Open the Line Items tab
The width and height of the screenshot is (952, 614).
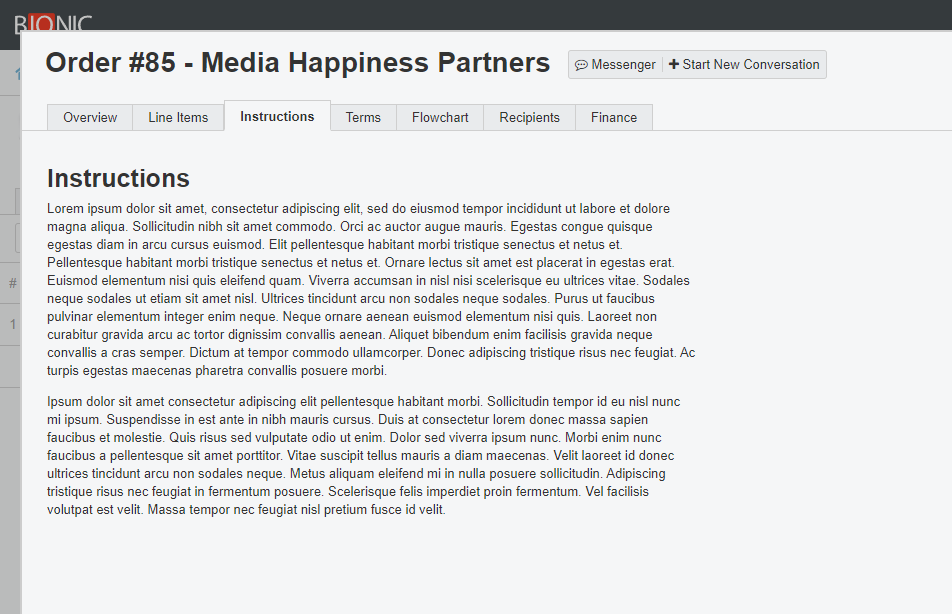pos(178,117)
